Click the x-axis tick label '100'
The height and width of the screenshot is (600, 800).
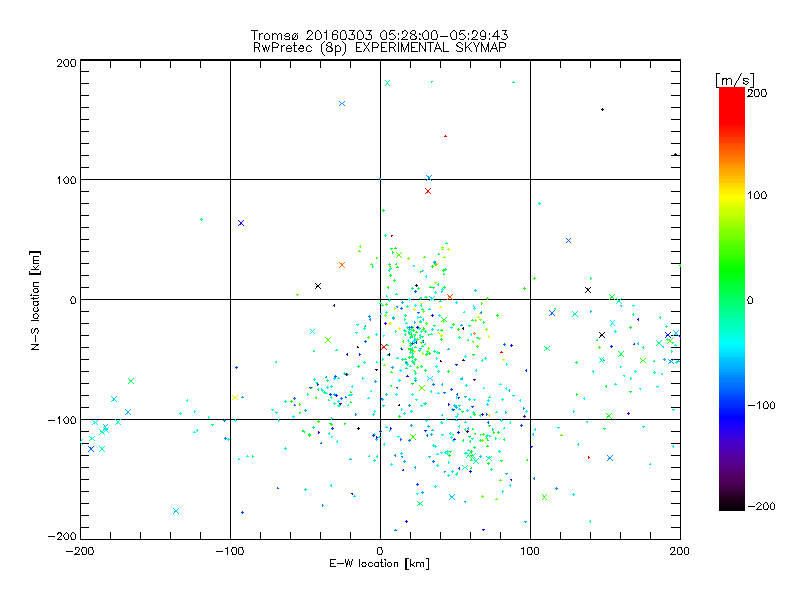530,551
